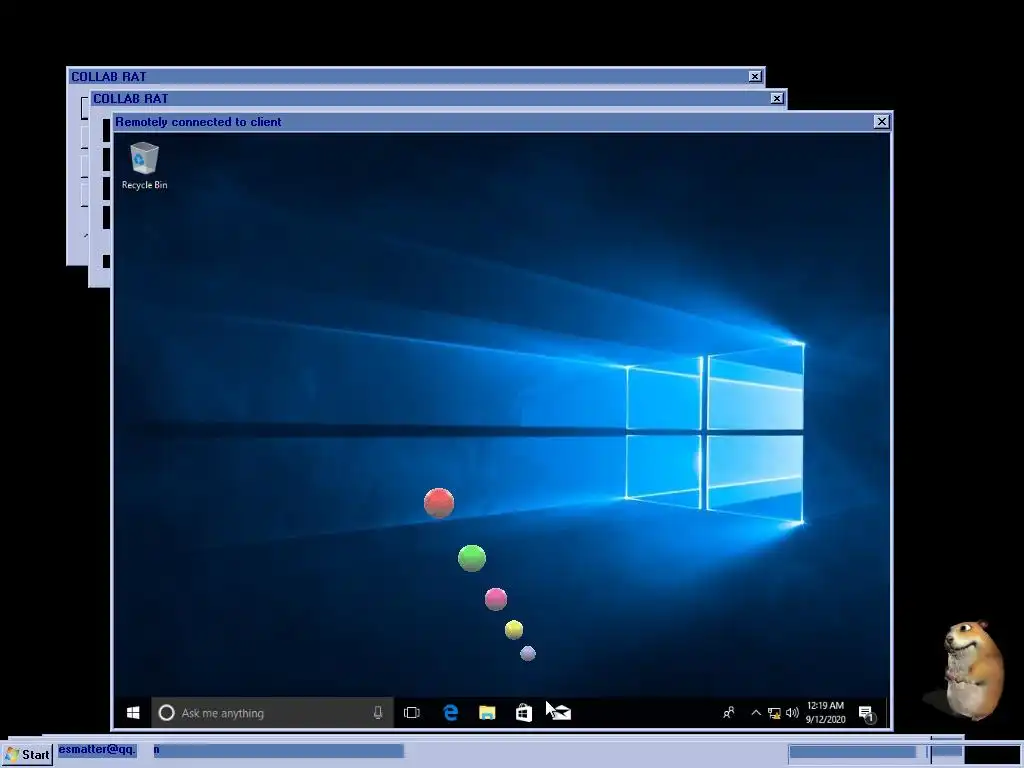Click the People icon in system tray
Viewport: 1024px width, 768px height.
729,712
